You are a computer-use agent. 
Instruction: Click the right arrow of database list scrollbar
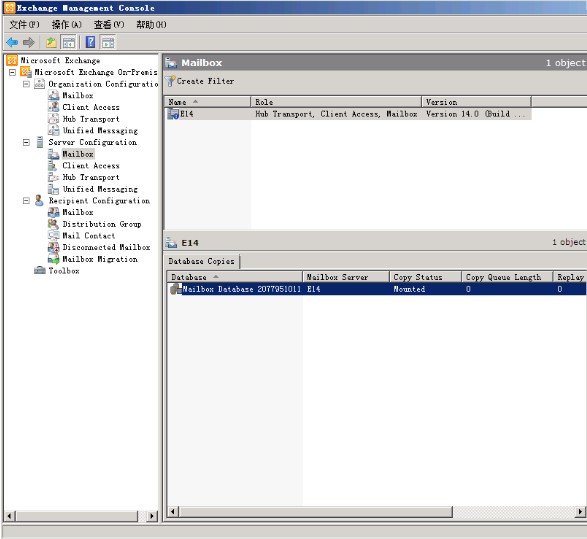point(580,512)
